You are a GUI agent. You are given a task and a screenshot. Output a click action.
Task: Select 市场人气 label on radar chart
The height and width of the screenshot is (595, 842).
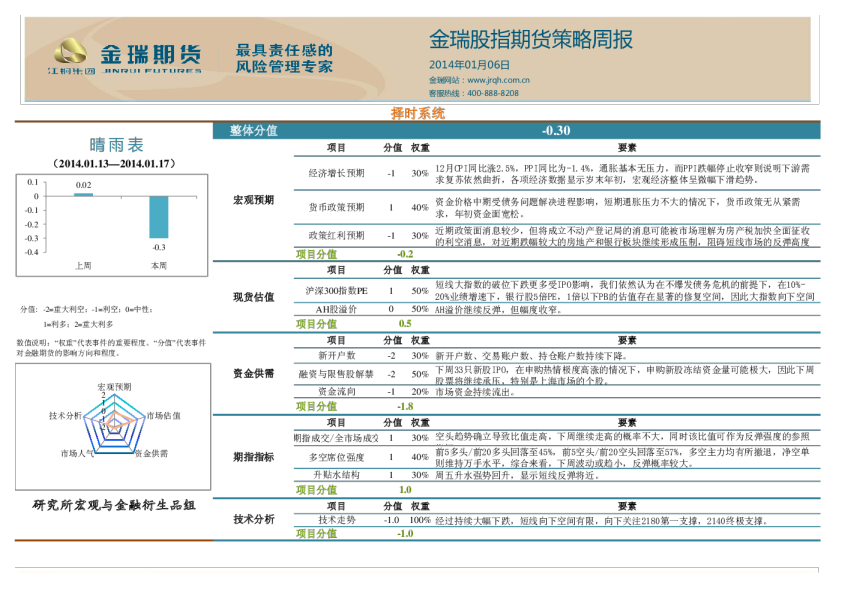click(76, 453)
